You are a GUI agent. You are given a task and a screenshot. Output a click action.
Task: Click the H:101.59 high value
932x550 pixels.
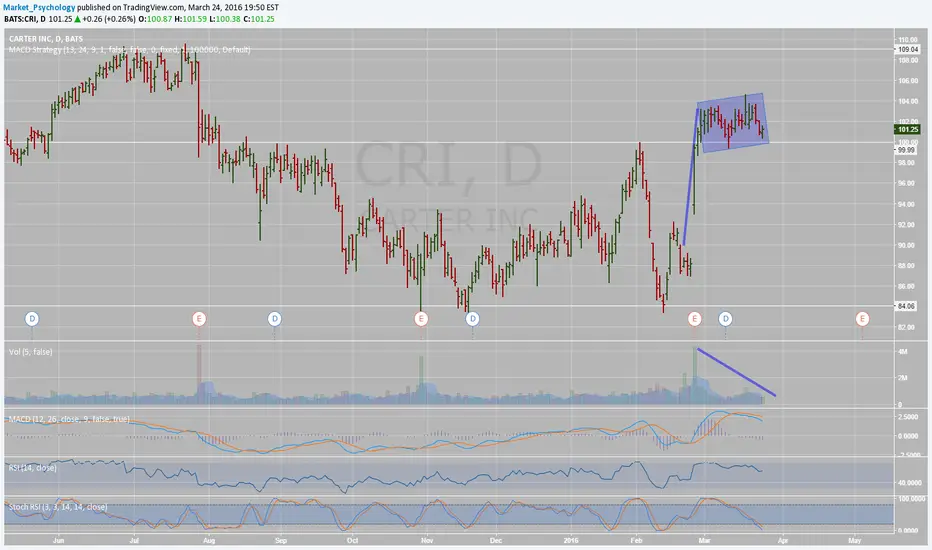190,19
